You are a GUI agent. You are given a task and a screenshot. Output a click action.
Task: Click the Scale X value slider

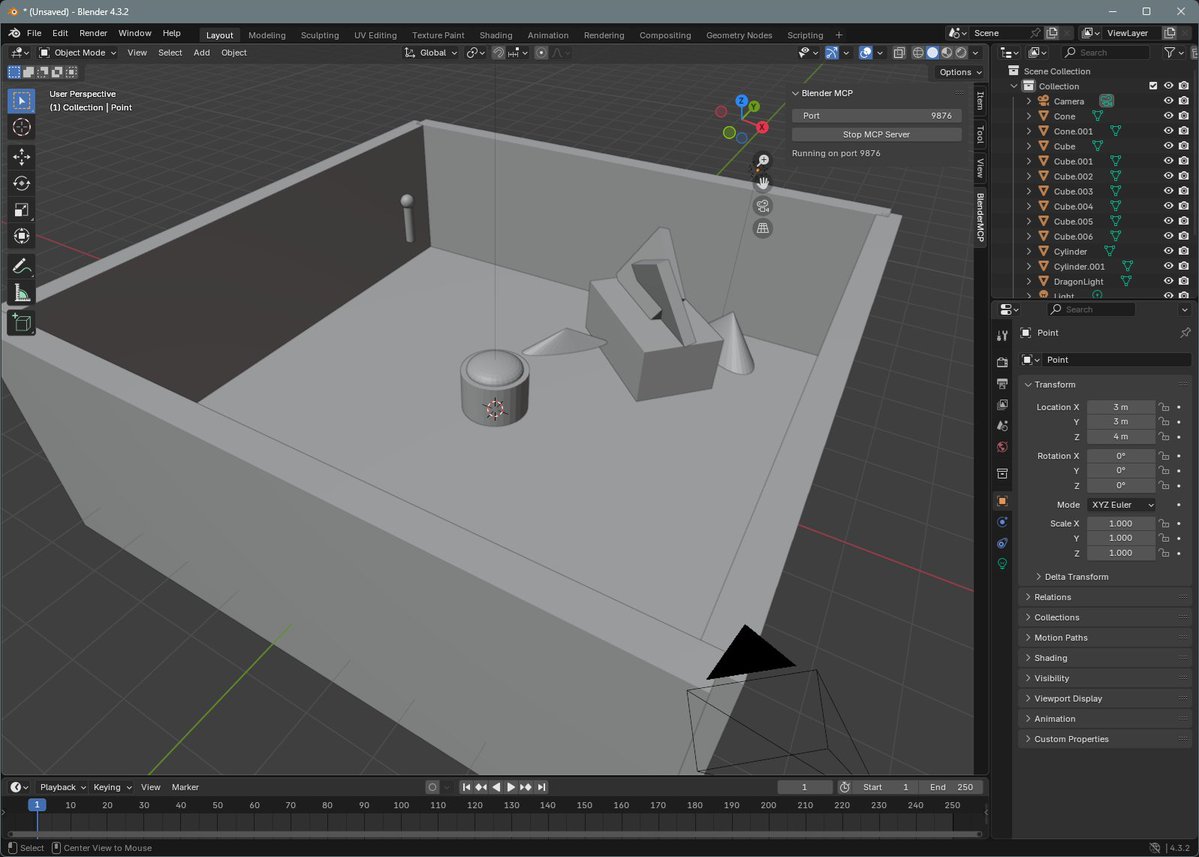(x=1120, y=523)
